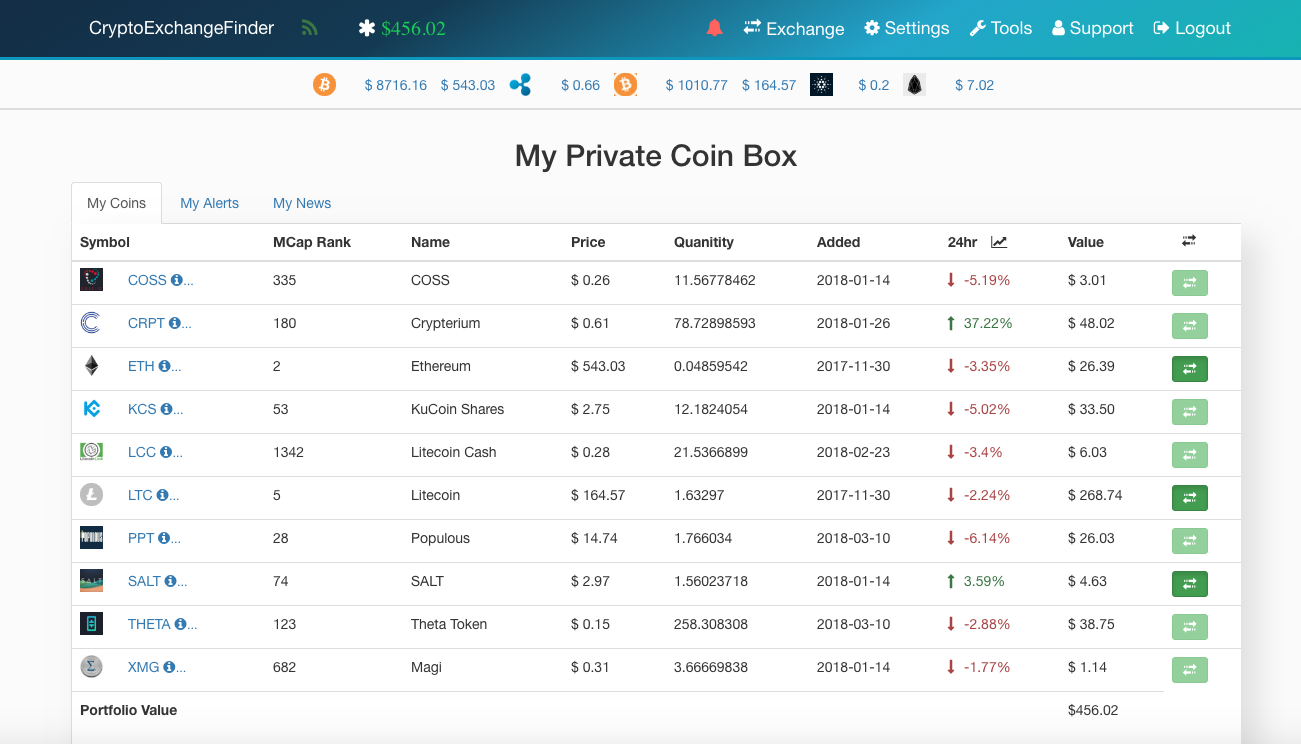Click the 258.308308 quantity cell
The height and width of the screenshot is (744, 1301).
711,624
